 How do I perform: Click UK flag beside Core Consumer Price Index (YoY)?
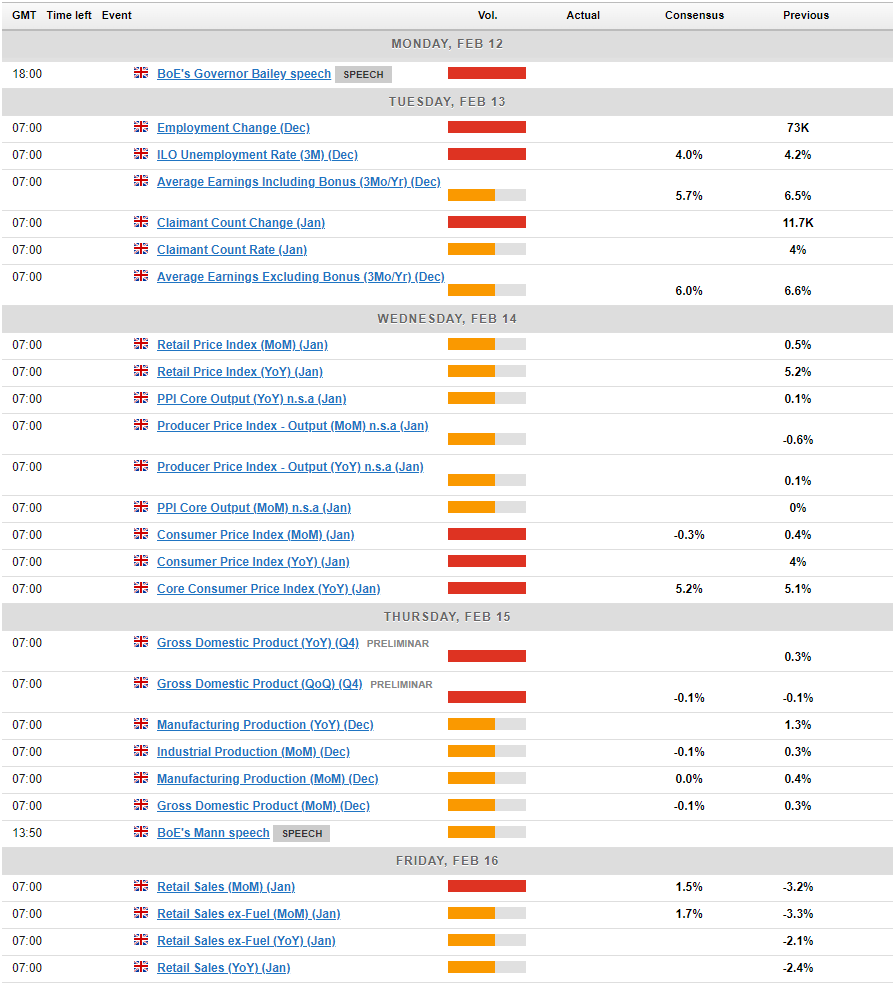[141, 588]
